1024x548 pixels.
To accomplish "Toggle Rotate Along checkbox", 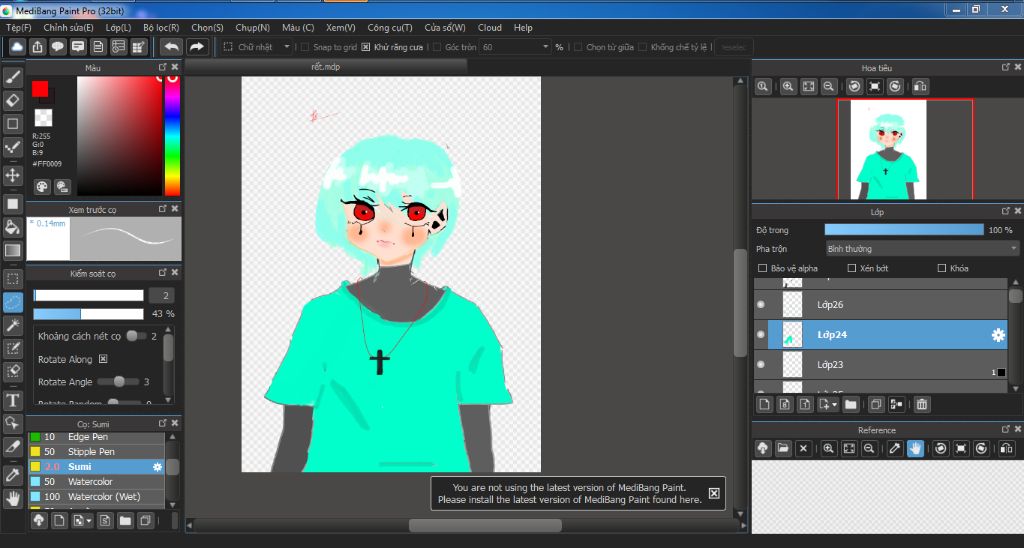I will pos(103,359).
